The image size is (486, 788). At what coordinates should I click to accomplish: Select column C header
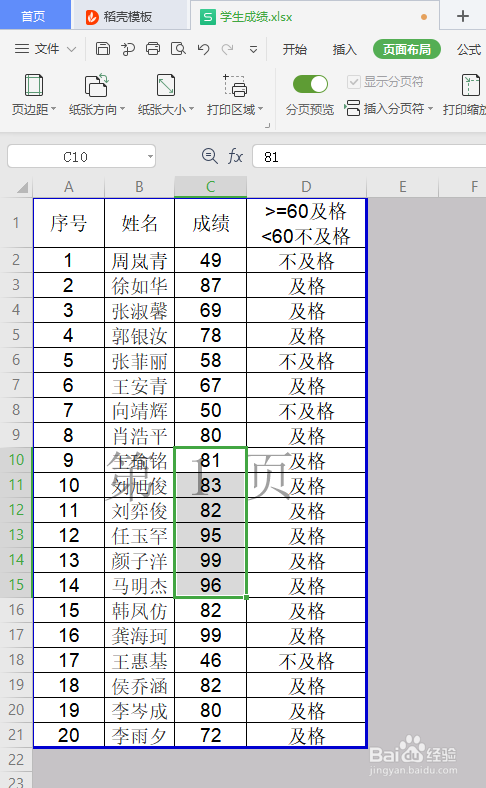[x=211, y=187]
